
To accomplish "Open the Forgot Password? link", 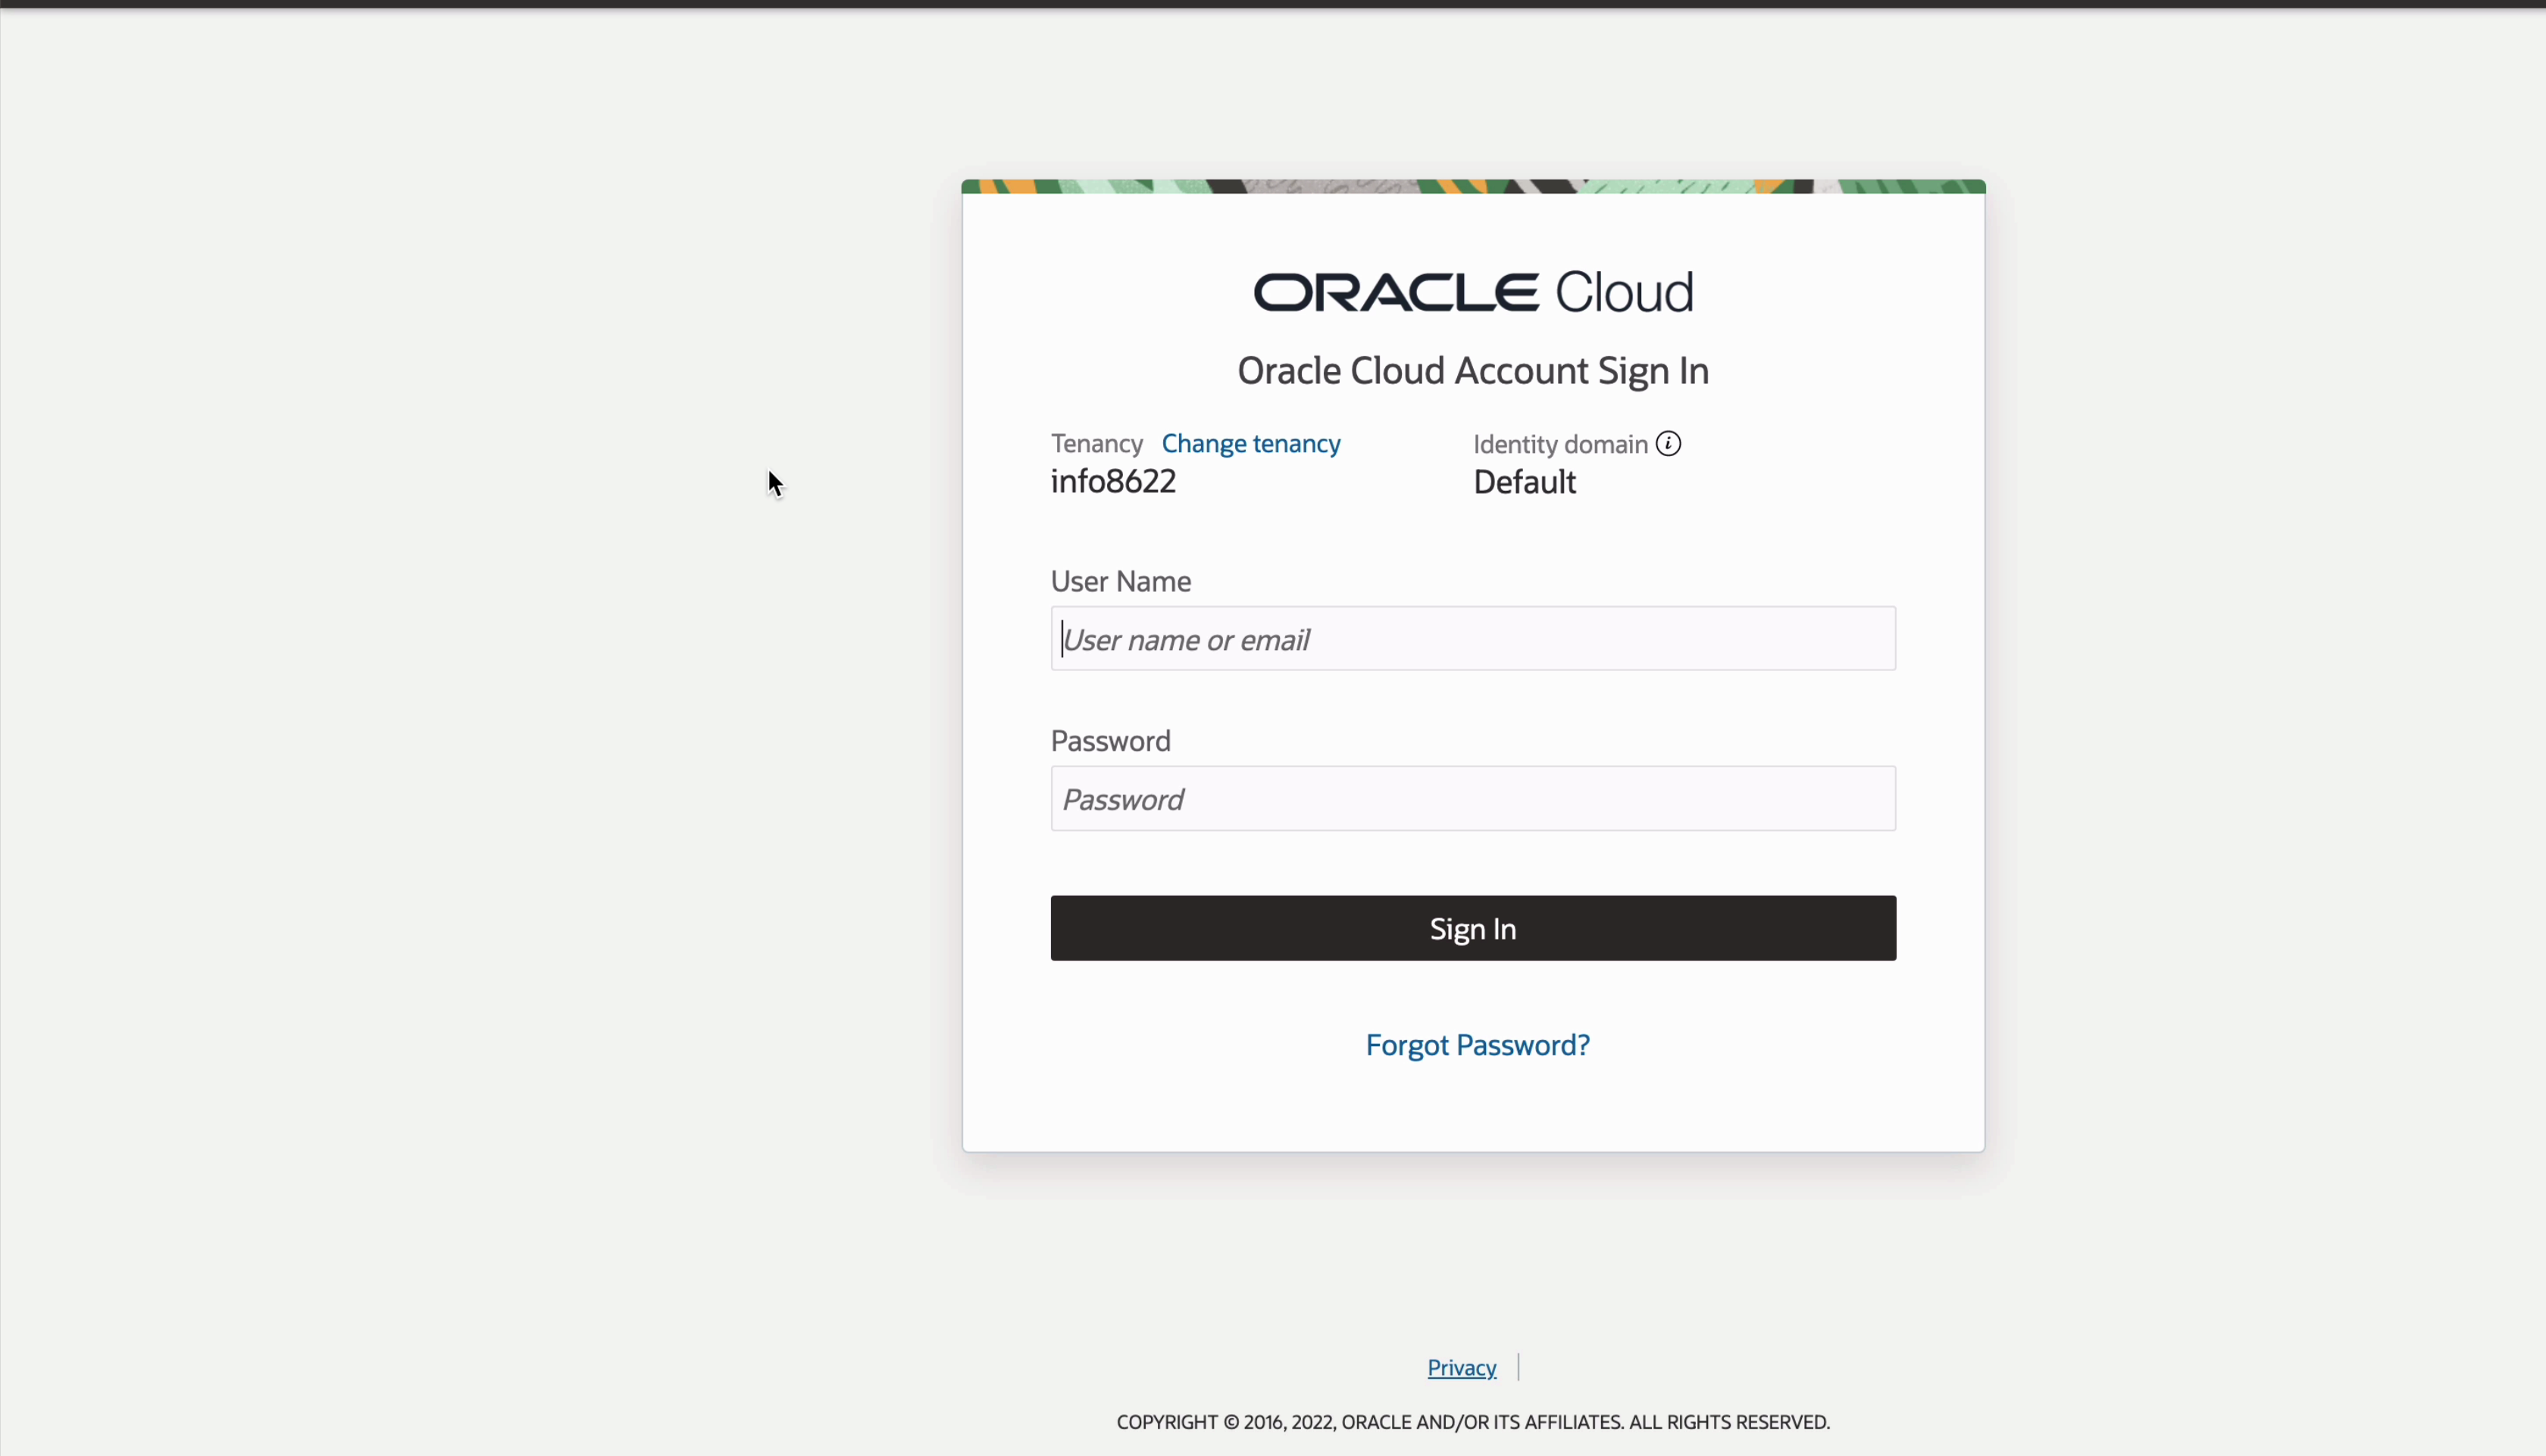I will [x=1477, y=1045].
